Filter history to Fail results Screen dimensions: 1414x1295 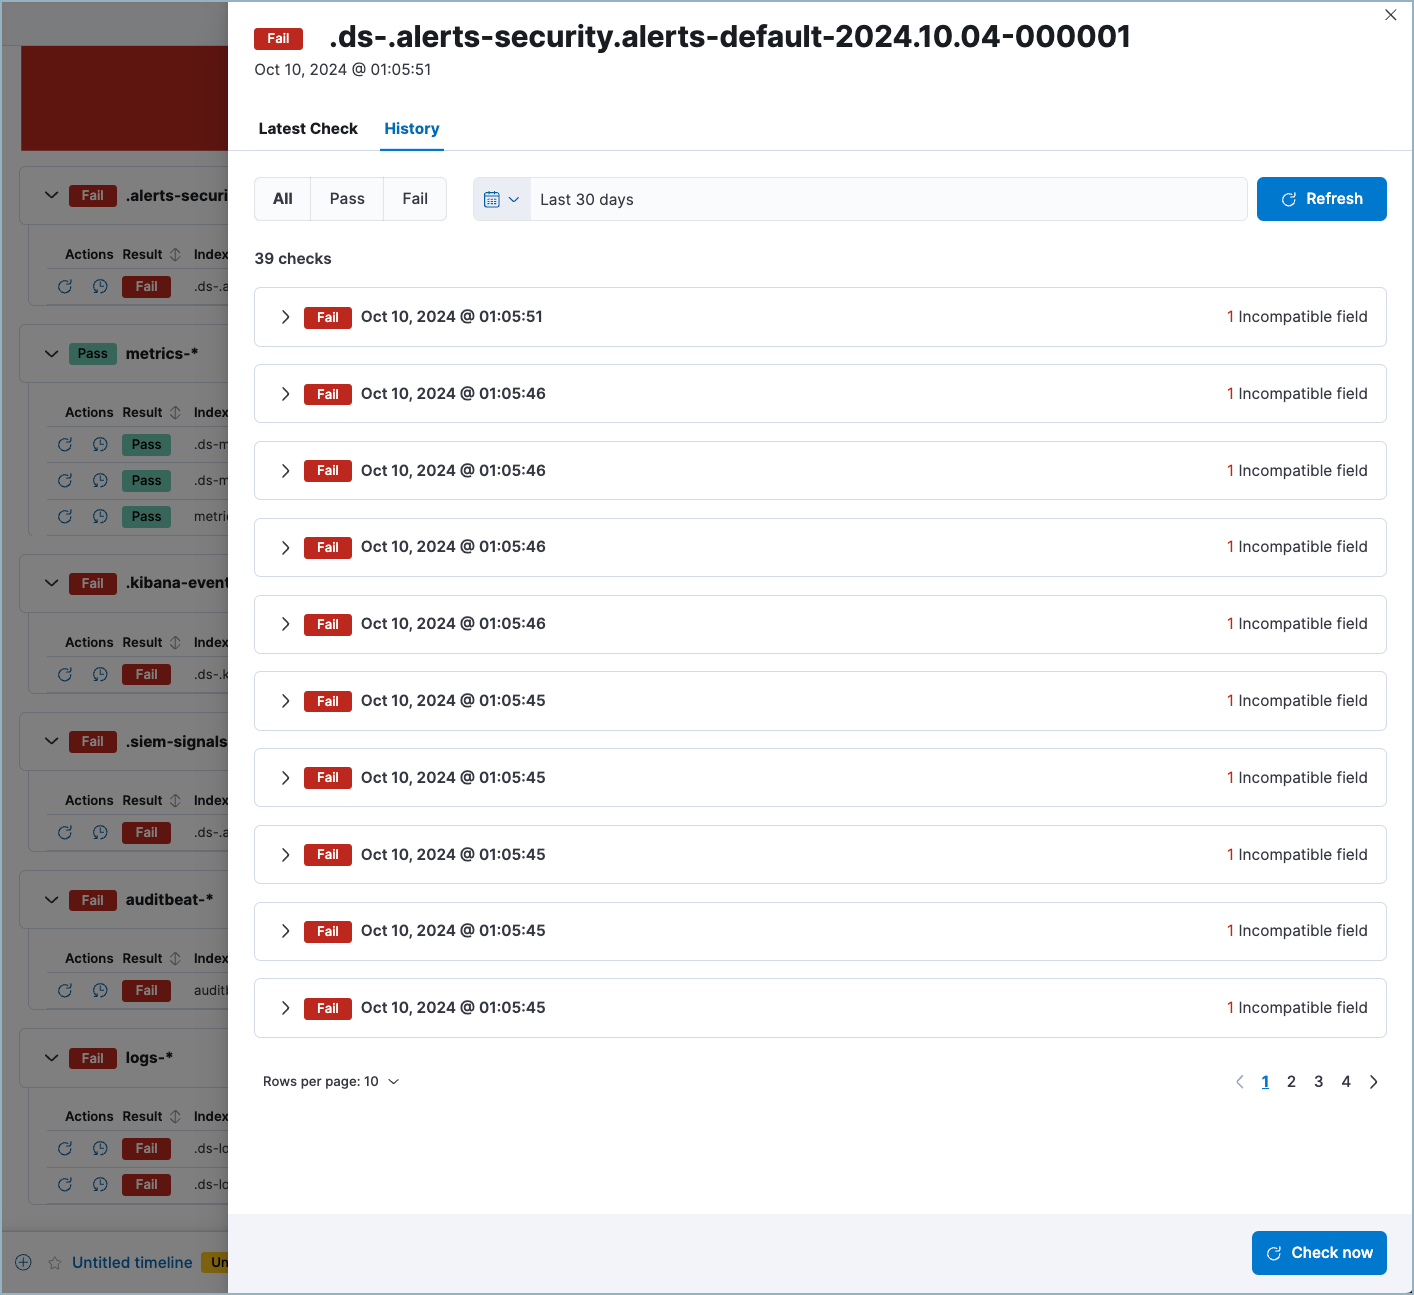(x=415, y=199)
